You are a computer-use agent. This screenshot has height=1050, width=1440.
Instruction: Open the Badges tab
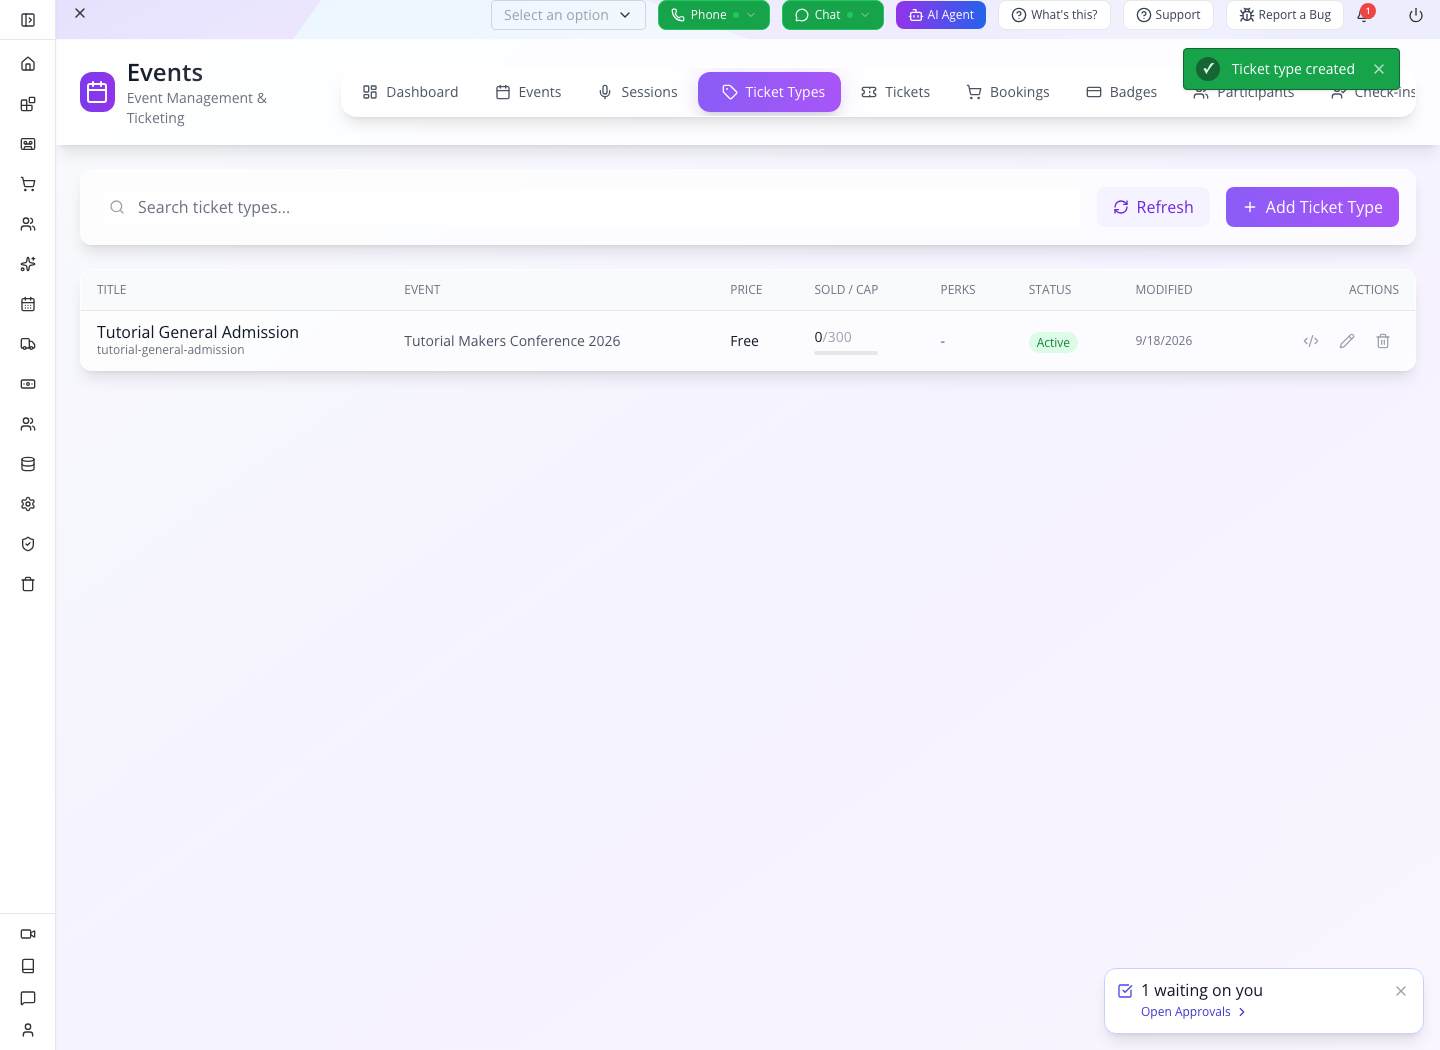tap(1122, 92)
